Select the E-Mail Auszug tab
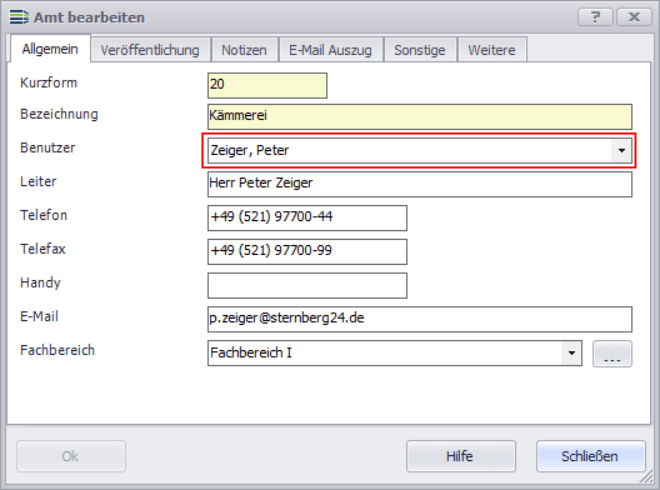 [x=330, y=50]
